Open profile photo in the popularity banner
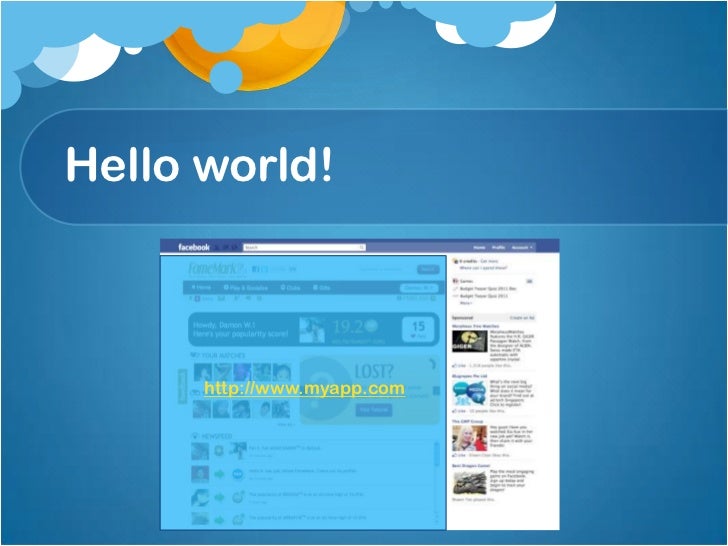728x546 pixels. click(312, 330)
